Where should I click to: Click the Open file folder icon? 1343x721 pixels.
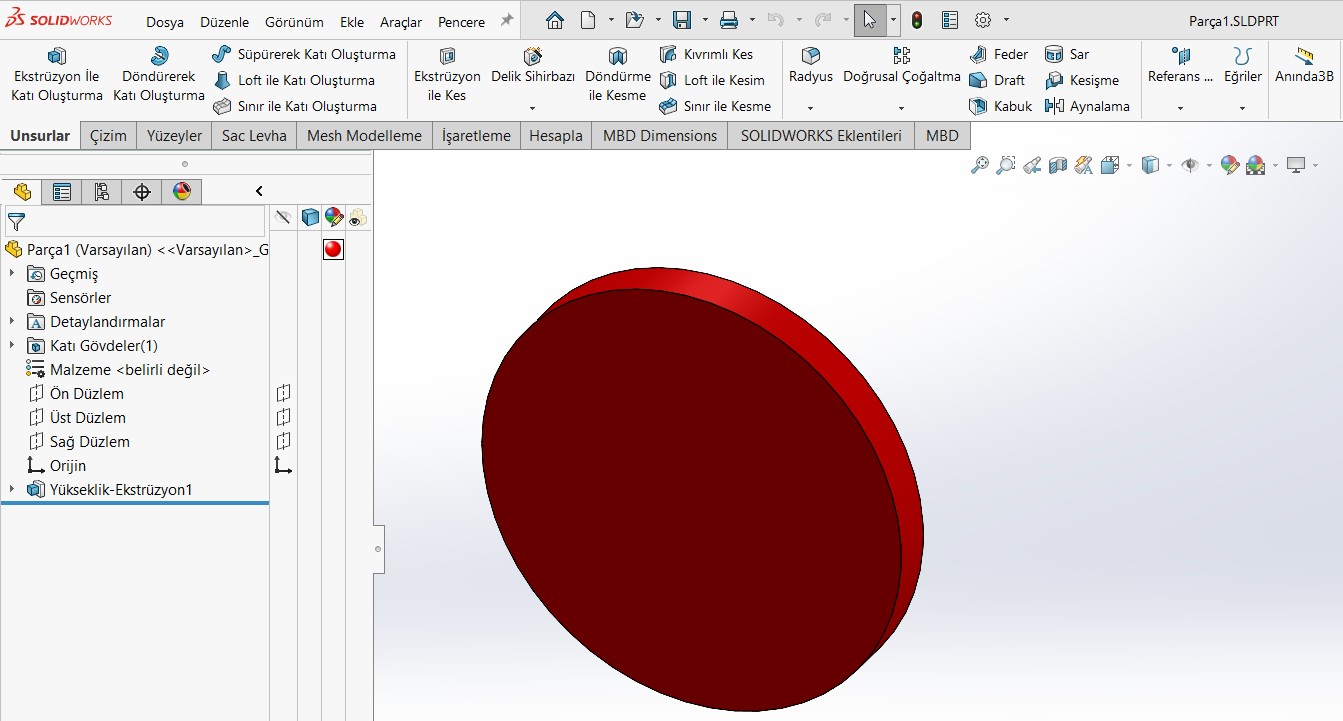tap(634, 20)
